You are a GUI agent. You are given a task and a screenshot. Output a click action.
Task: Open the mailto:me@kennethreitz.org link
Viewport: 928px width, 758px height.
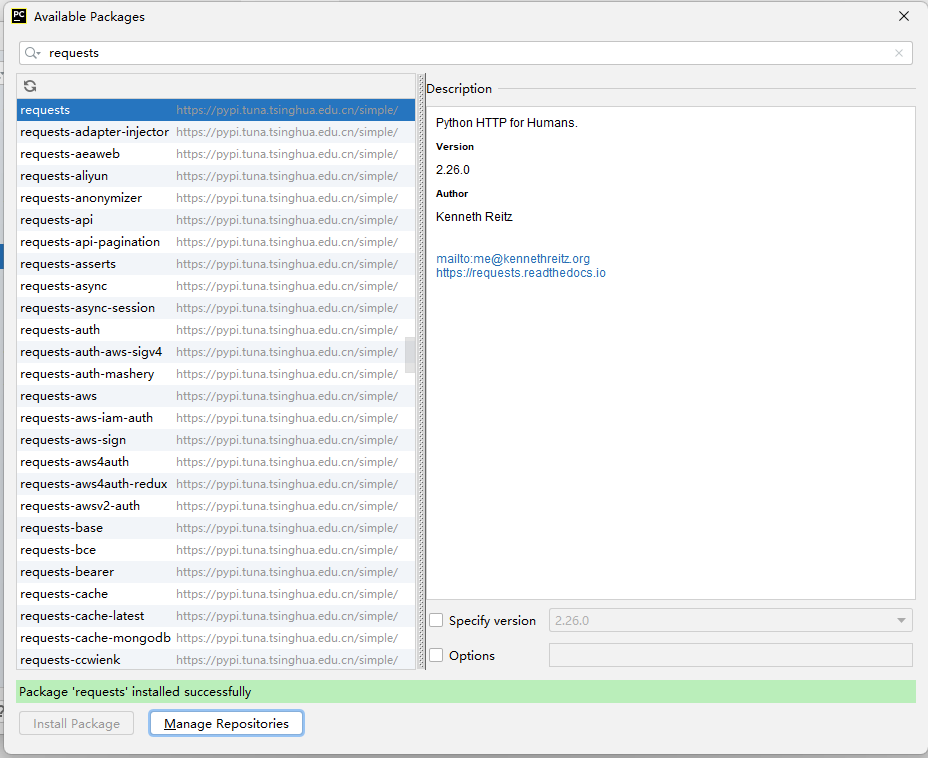click(513, 258)
